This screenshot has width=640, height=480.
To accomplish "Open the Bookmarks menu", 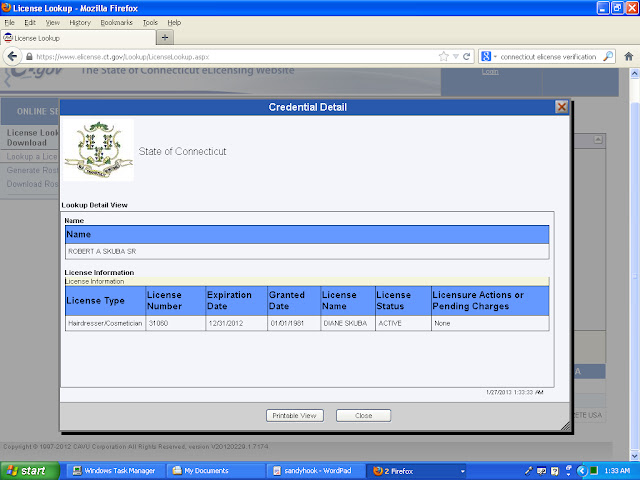I will click(117, 22).
